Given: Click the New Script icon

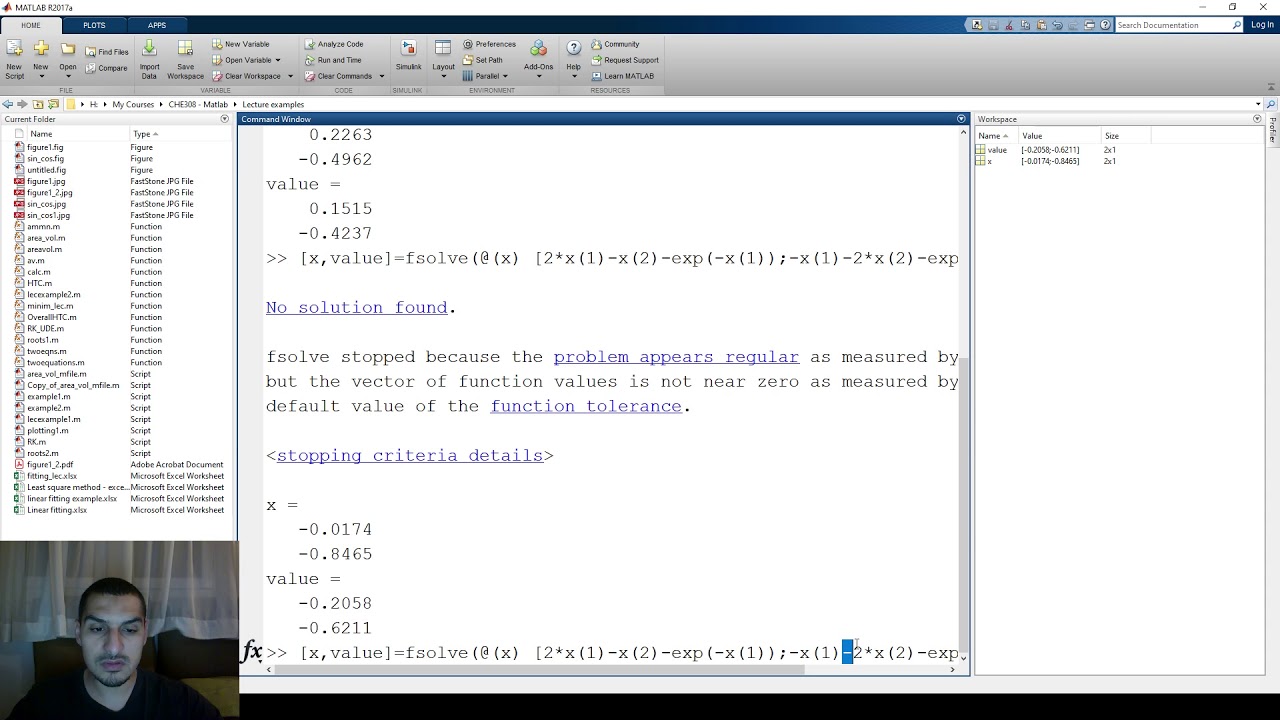Looking at the screenshot, I should click(14, 49).
